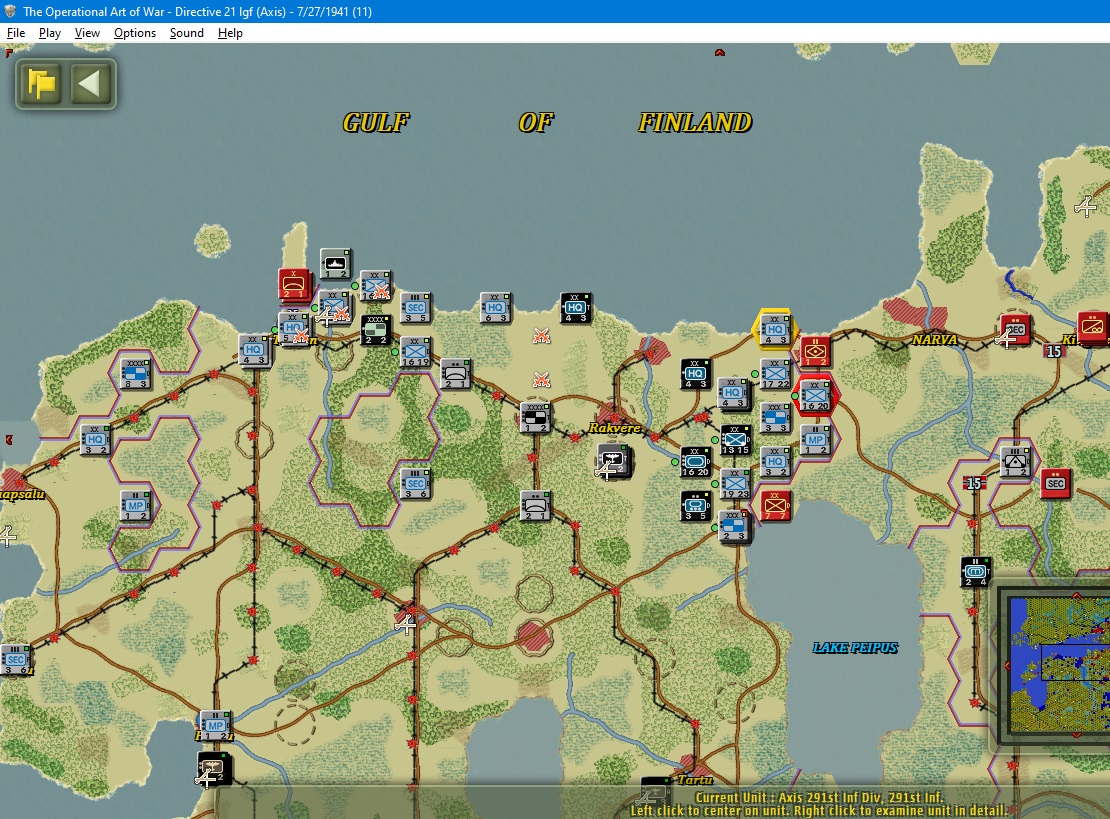Select the artillery unit 2-1 south of Rakvere road
The height and width of the screenshot is (819, 1110).
[x=536, y=505]
